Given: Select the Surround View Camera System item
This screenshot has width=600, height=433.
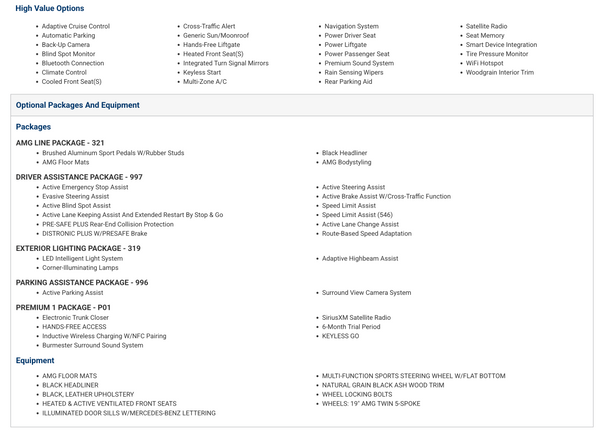Looking at the screenshot, I should click(x=366, y=293).
